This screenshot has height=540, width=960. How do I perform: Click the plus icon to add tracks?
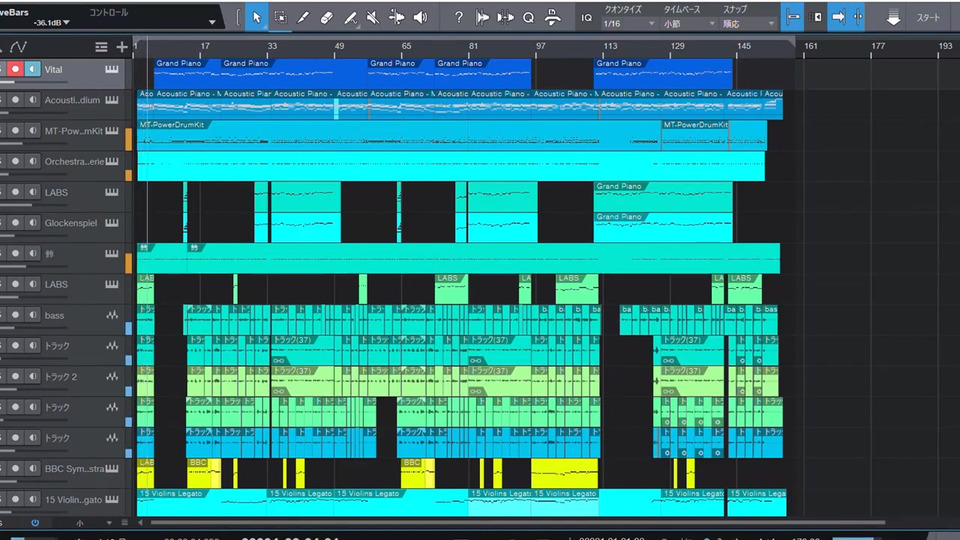122,47
